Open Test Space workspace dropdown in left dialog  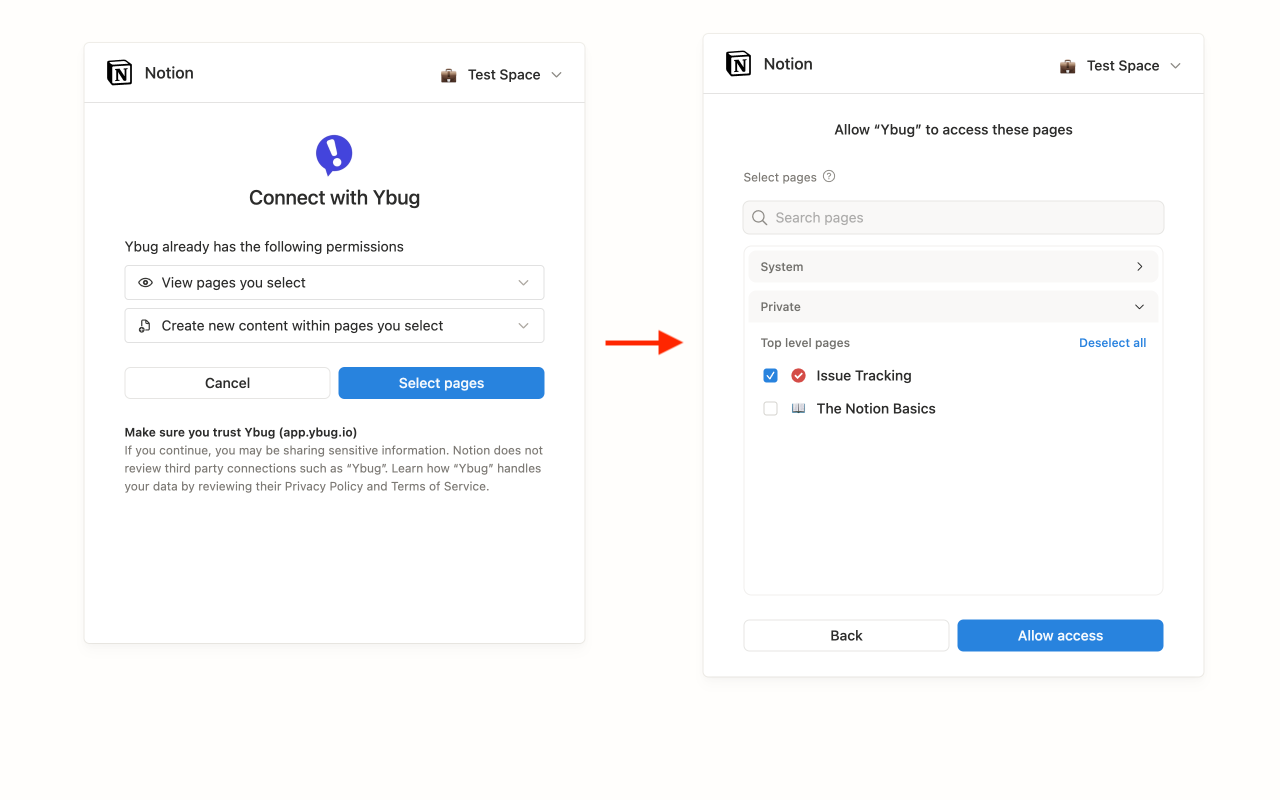click(502, 75)
